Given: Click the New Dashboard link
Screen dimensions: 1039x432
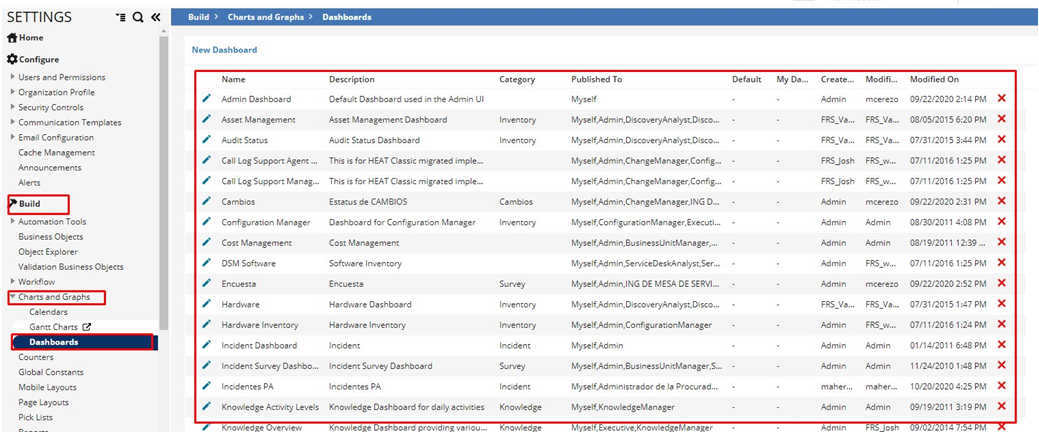Looking at the screenshot, I should click(224, 50).
